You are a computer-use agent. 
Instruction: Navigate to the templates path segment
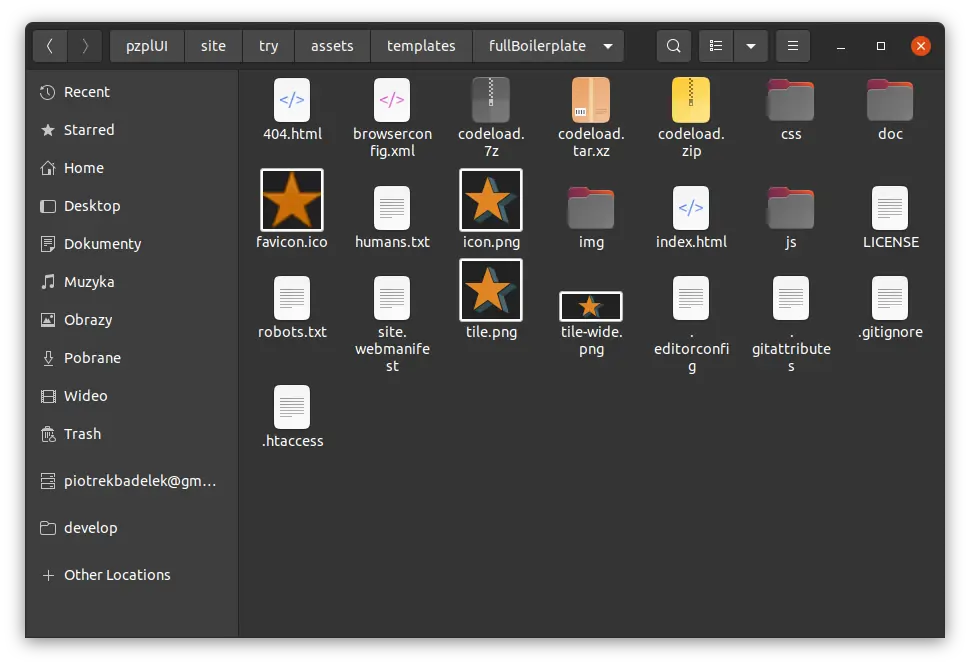point(421,46)
